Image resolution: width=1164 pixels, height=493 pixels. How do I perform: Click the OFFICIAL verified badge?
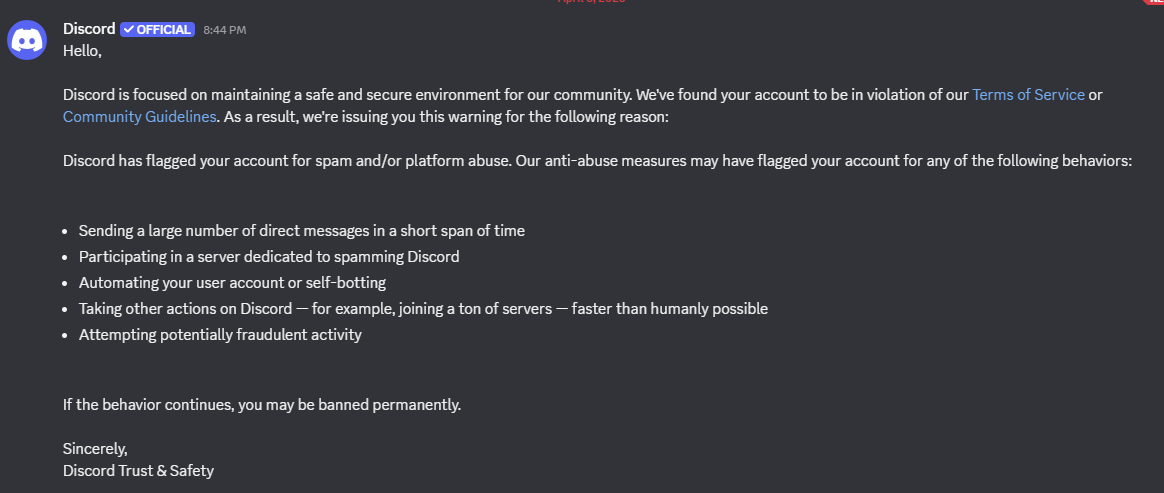156,30
